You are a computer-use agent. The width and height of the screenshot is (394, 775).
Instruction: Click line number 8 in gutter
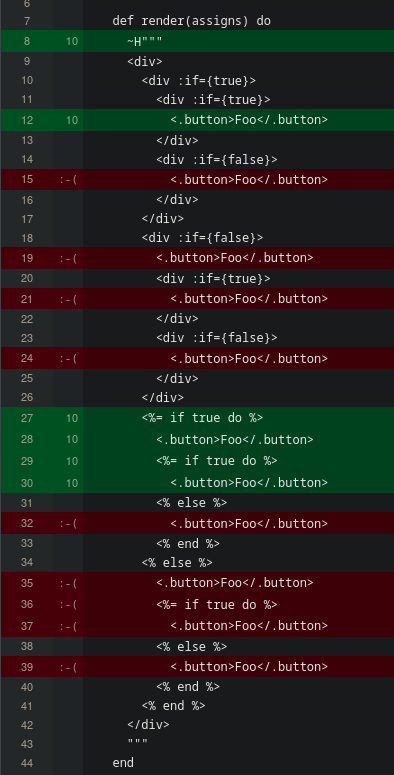(27, 41)
